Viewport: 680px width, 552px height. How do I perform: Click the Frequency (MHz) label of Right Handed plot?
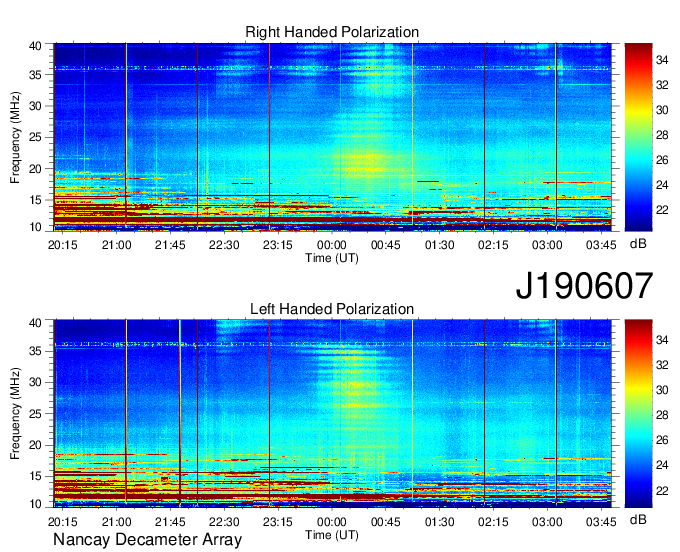[15, 137]
